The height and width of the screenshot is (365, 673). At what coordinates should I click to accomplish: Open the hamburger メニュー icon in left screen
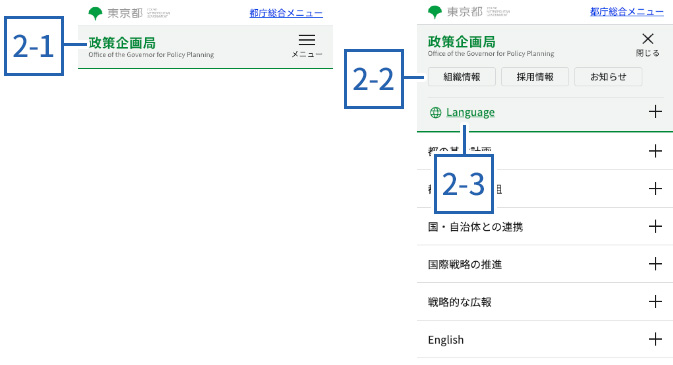click(x=307, y=46)
